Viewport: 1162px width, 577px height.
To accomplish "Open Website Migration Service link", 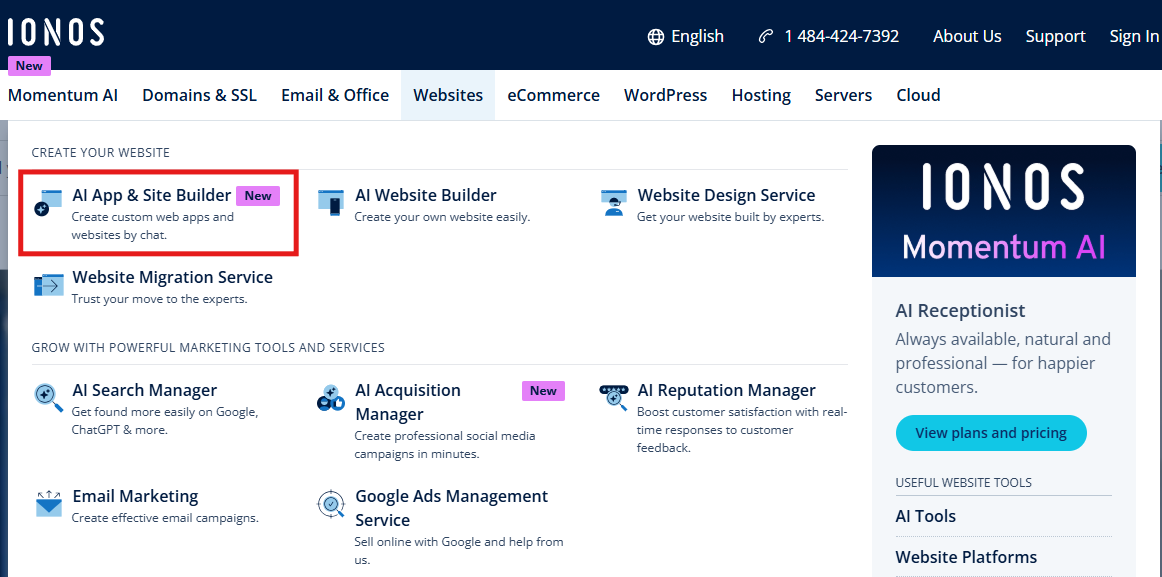I will [173, 278].
